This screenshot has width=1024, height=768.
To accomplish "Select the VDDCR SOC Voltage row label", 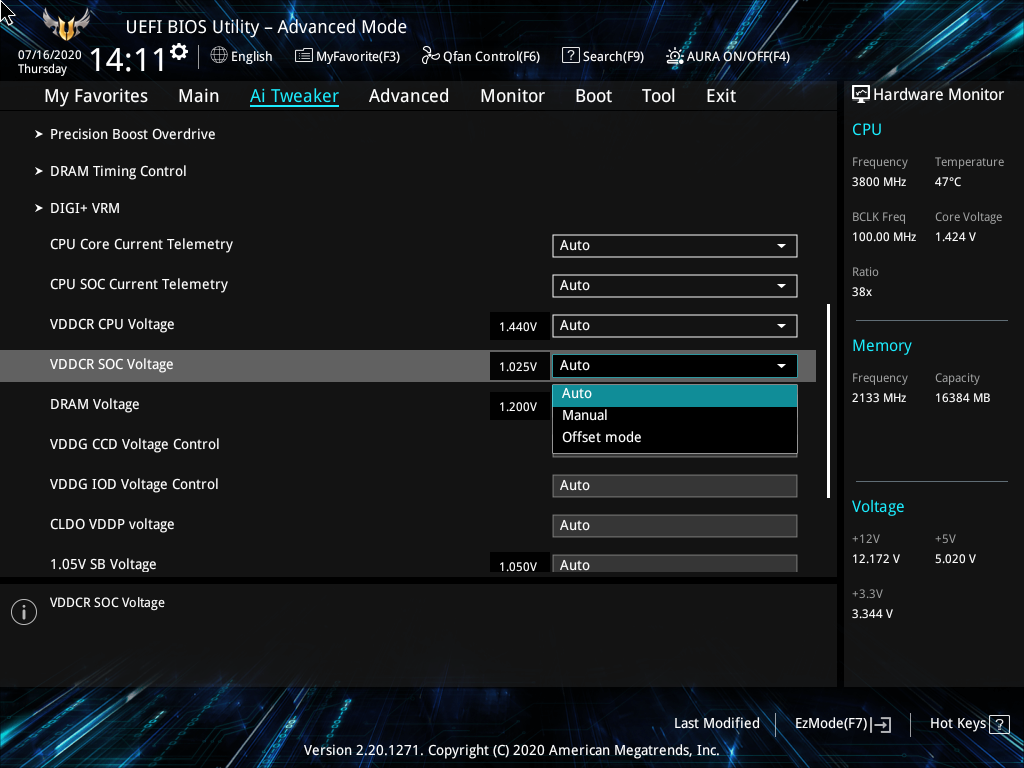I will (x=112, y=364).
